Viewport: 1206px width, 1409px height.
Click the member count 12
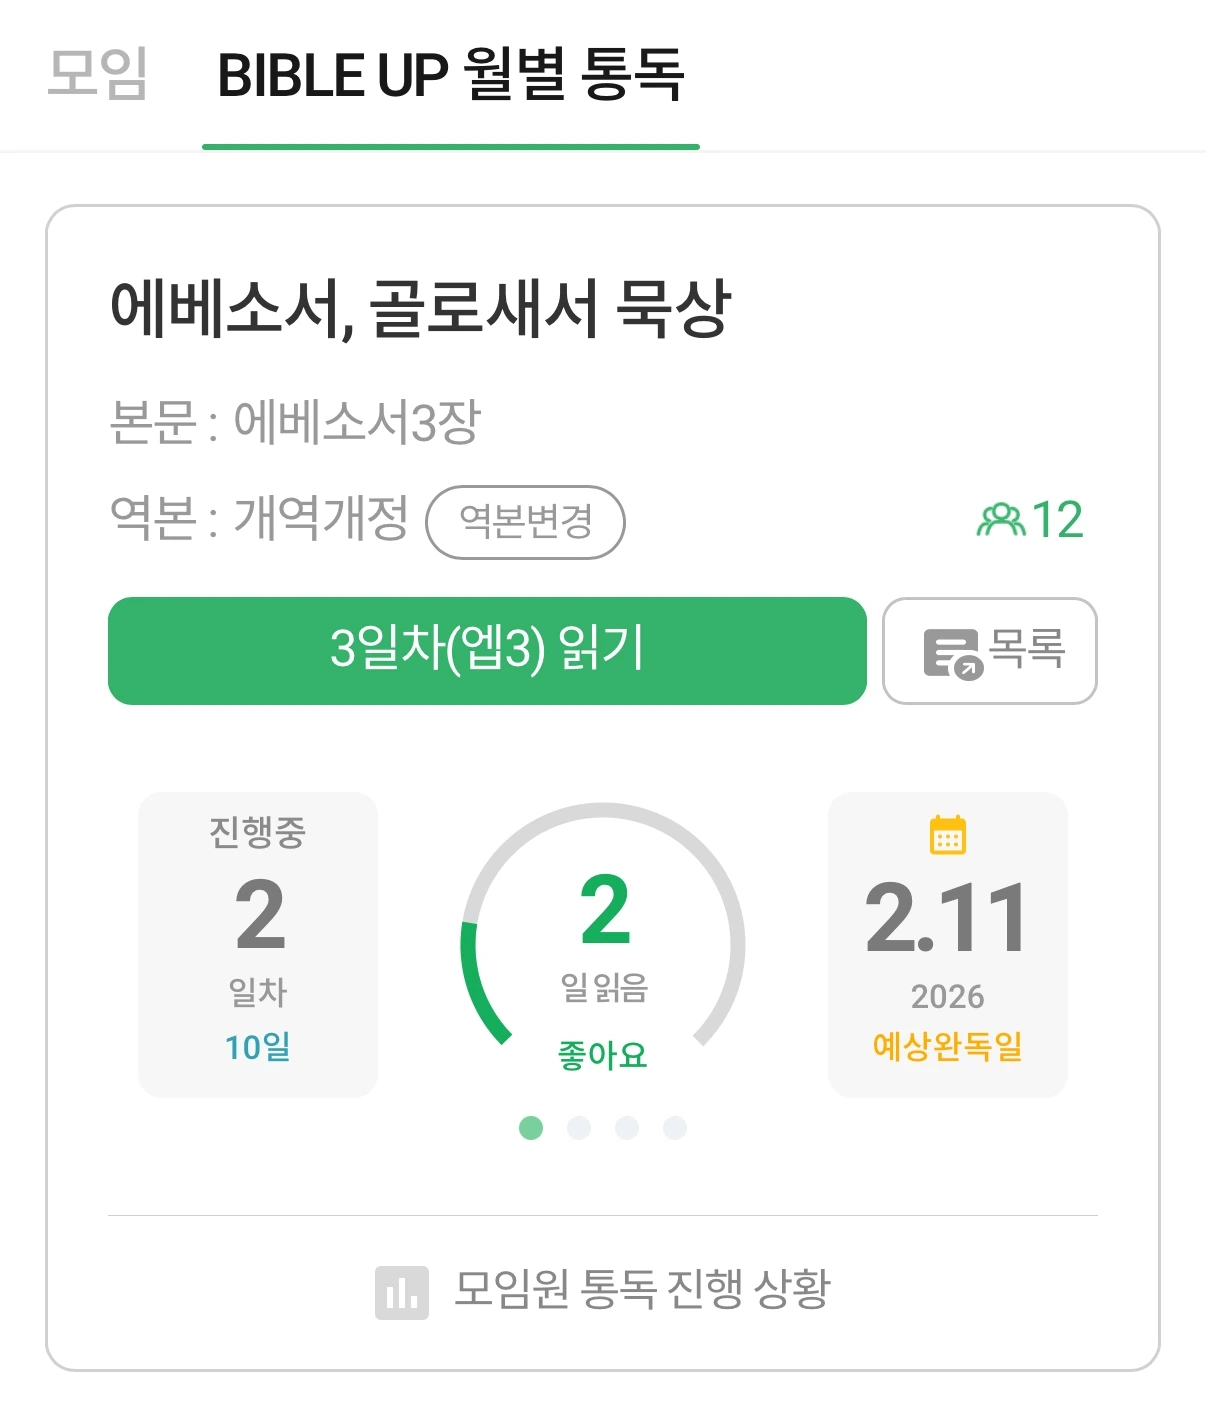(1058, 520)
